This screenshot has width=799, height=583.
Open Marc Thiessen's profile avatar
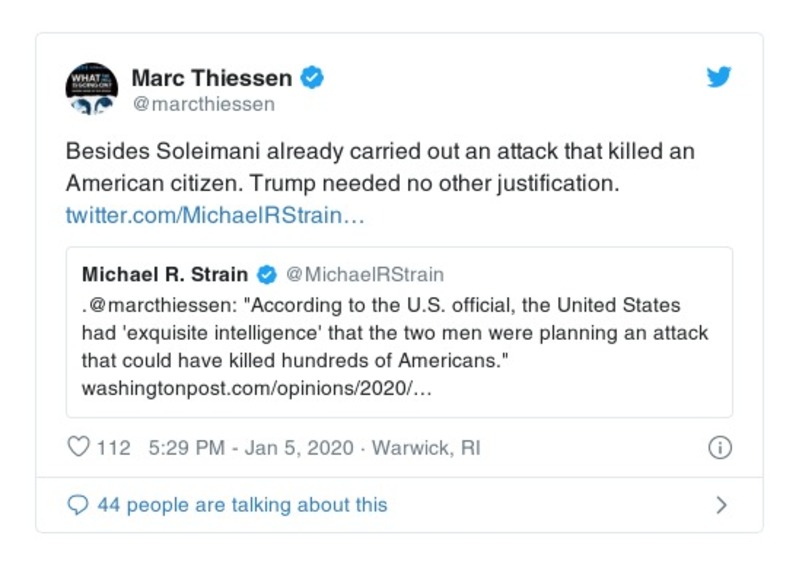[x=92, y=88]
